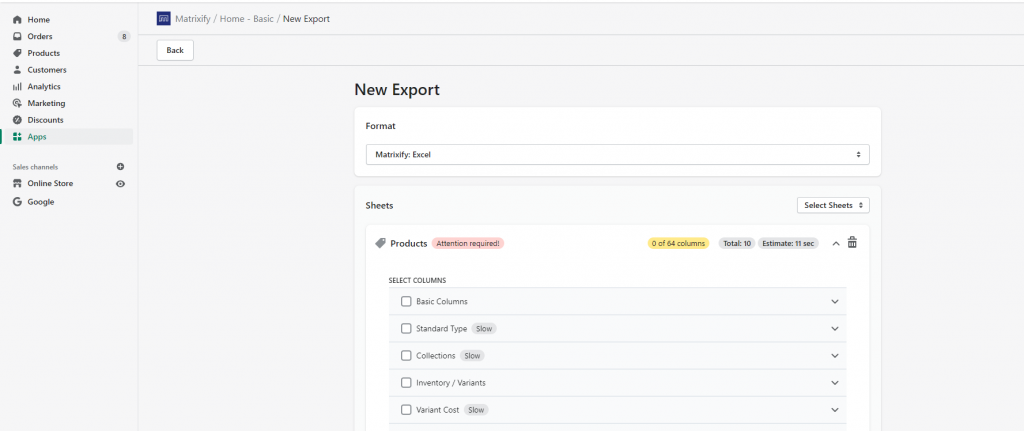
Task: Click the Marketing target icon
Action: 18,103
